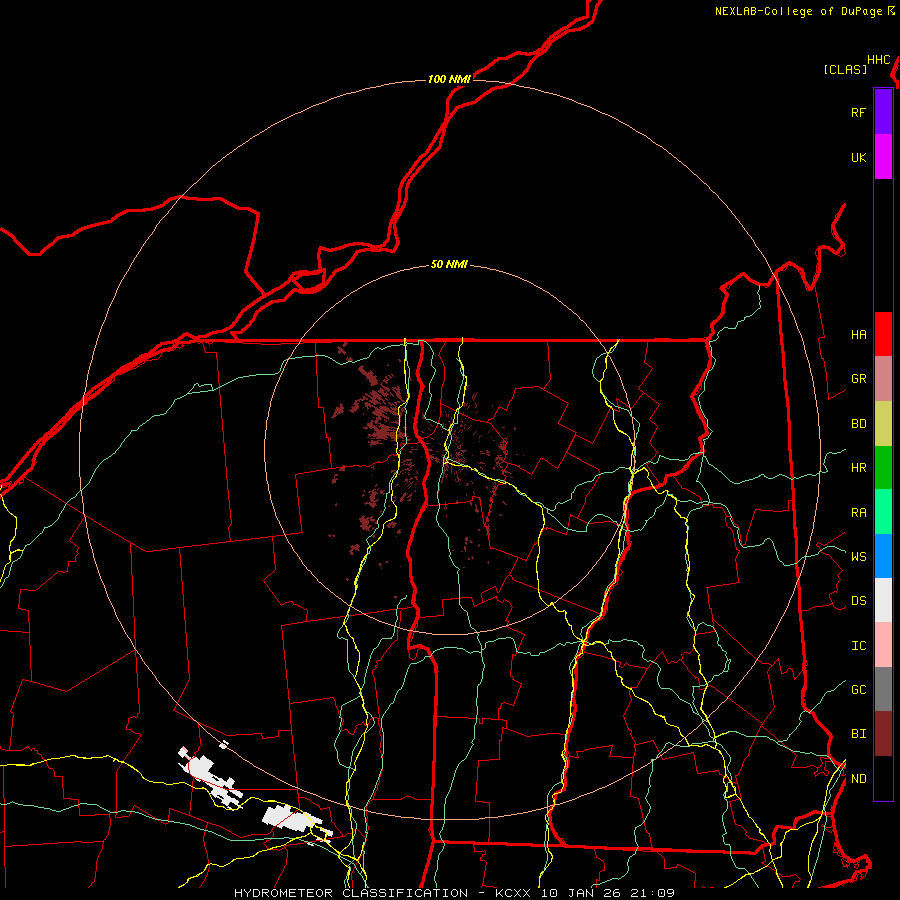The height and width of the screenshot is (900, 900).
Task: Click the DS legend label
Action: pyautogui.click(x=858, y=601)
